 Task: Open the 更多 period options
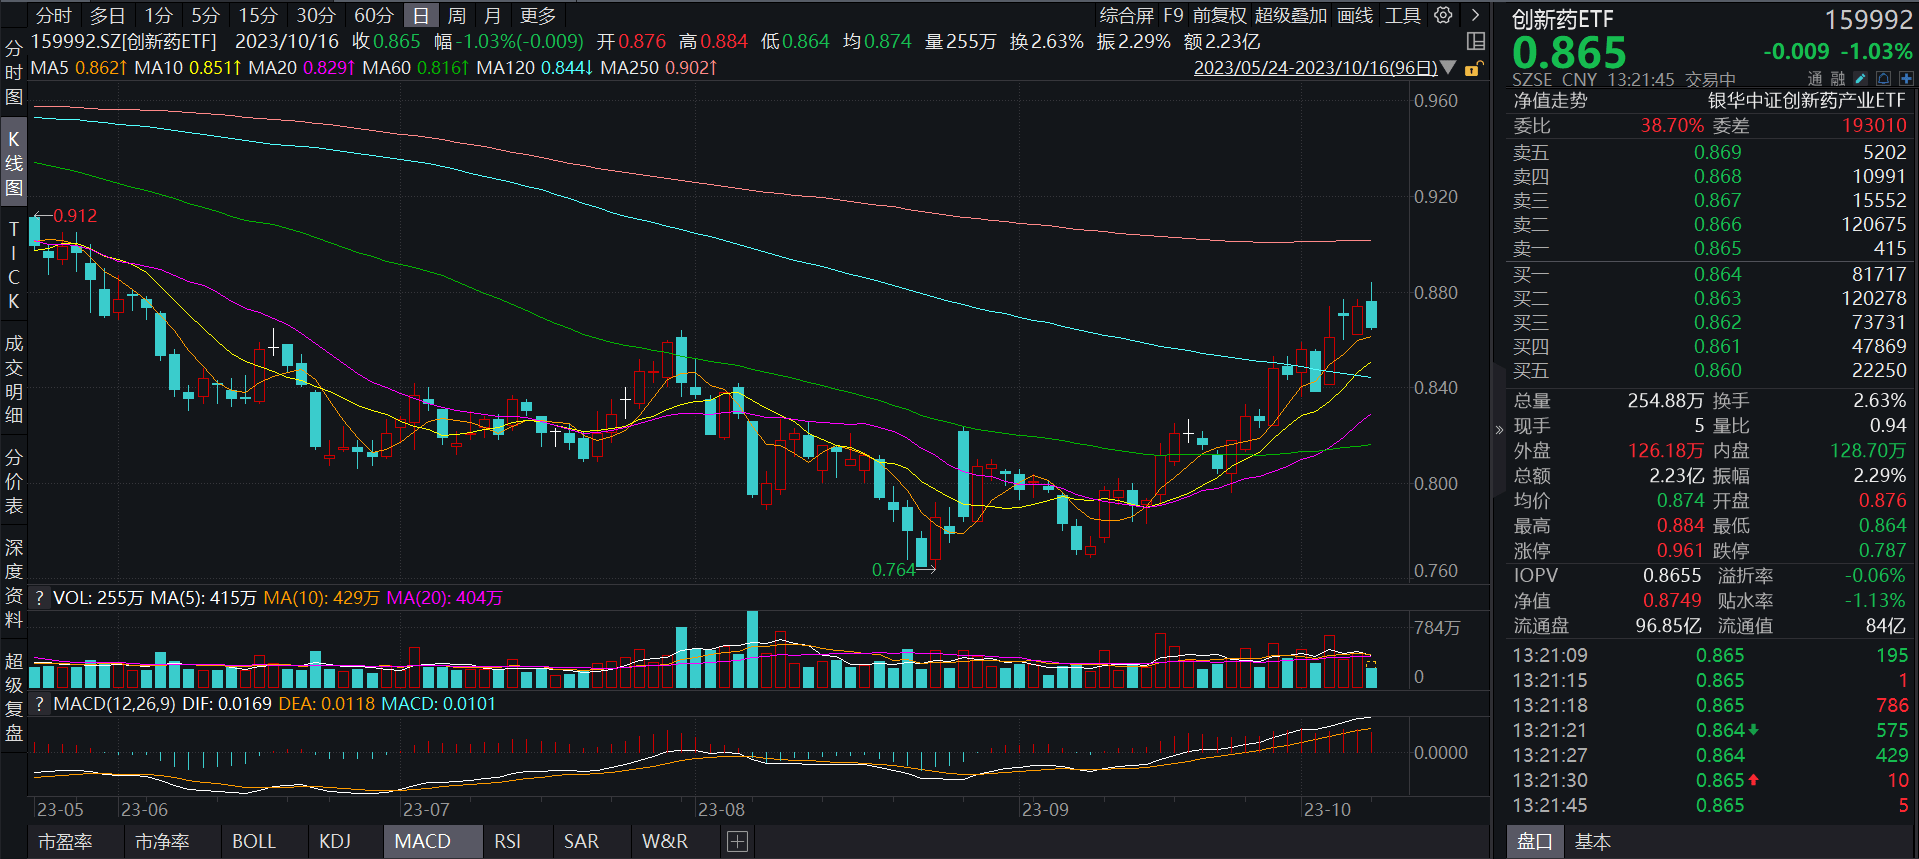click(538, 15)
